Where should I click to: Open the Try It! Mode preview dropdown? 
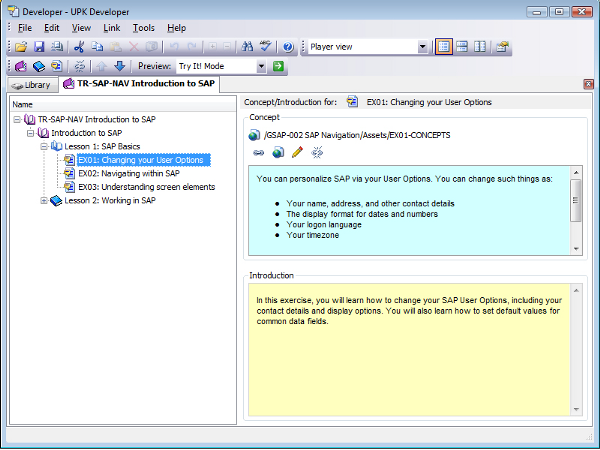261,66
